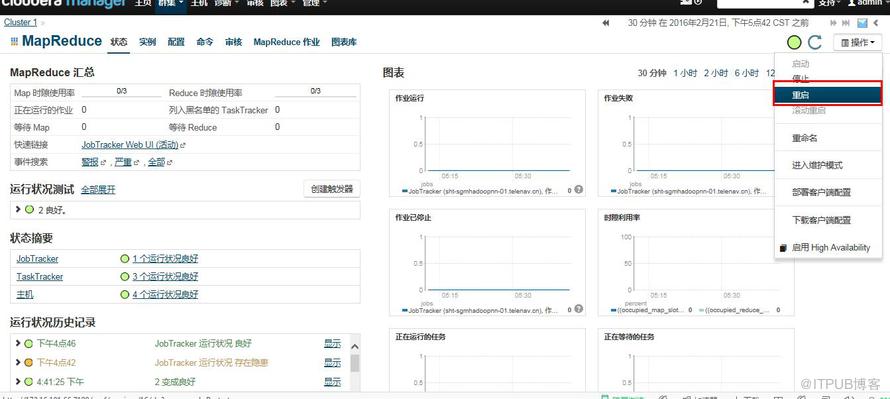The width and height of the screenshot is (890, 399).
Task: Click the history list scrollbar thumb
Action: (x=355, y=363)
